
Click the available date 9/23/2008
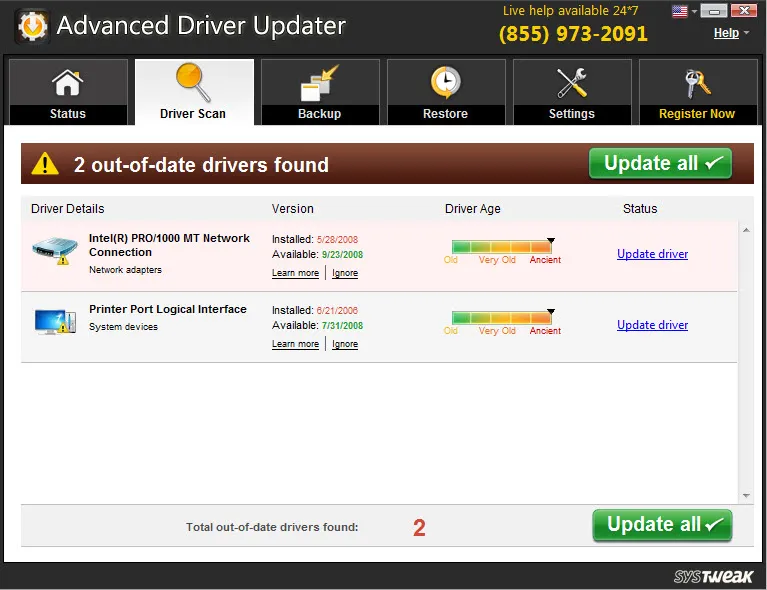[x=342, y=254]
